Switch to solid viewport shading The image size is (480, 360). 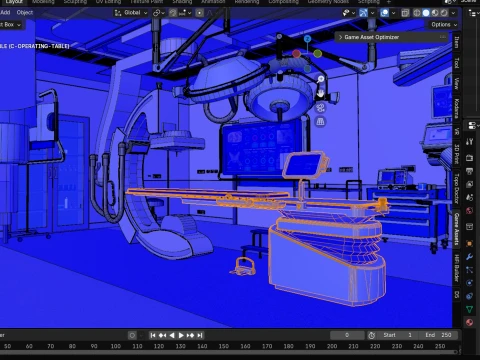[x=426, y=13]
